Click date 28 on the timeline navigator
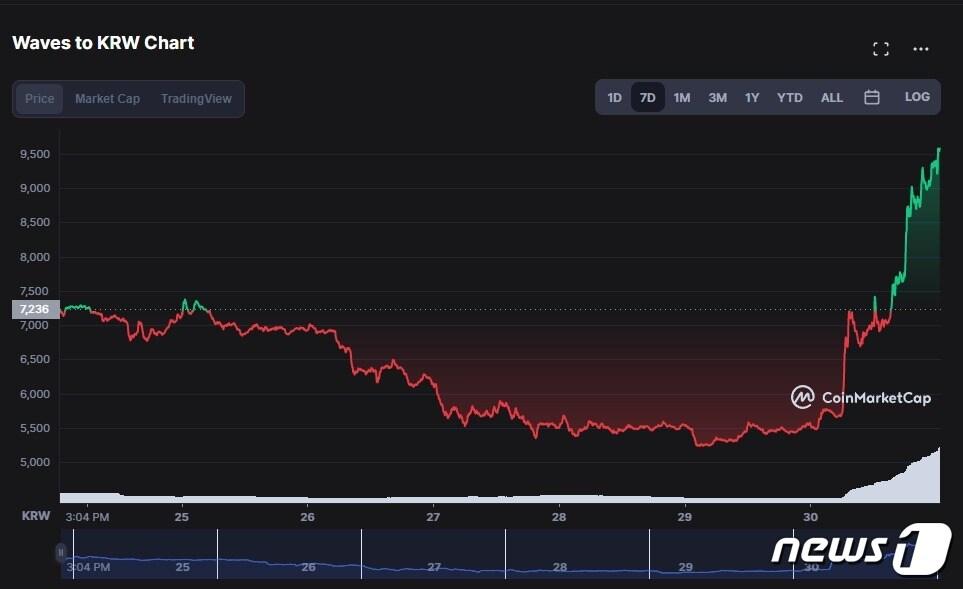Viewport: 963px width, 589px height. pyautogui.click(x=559, y=567)
